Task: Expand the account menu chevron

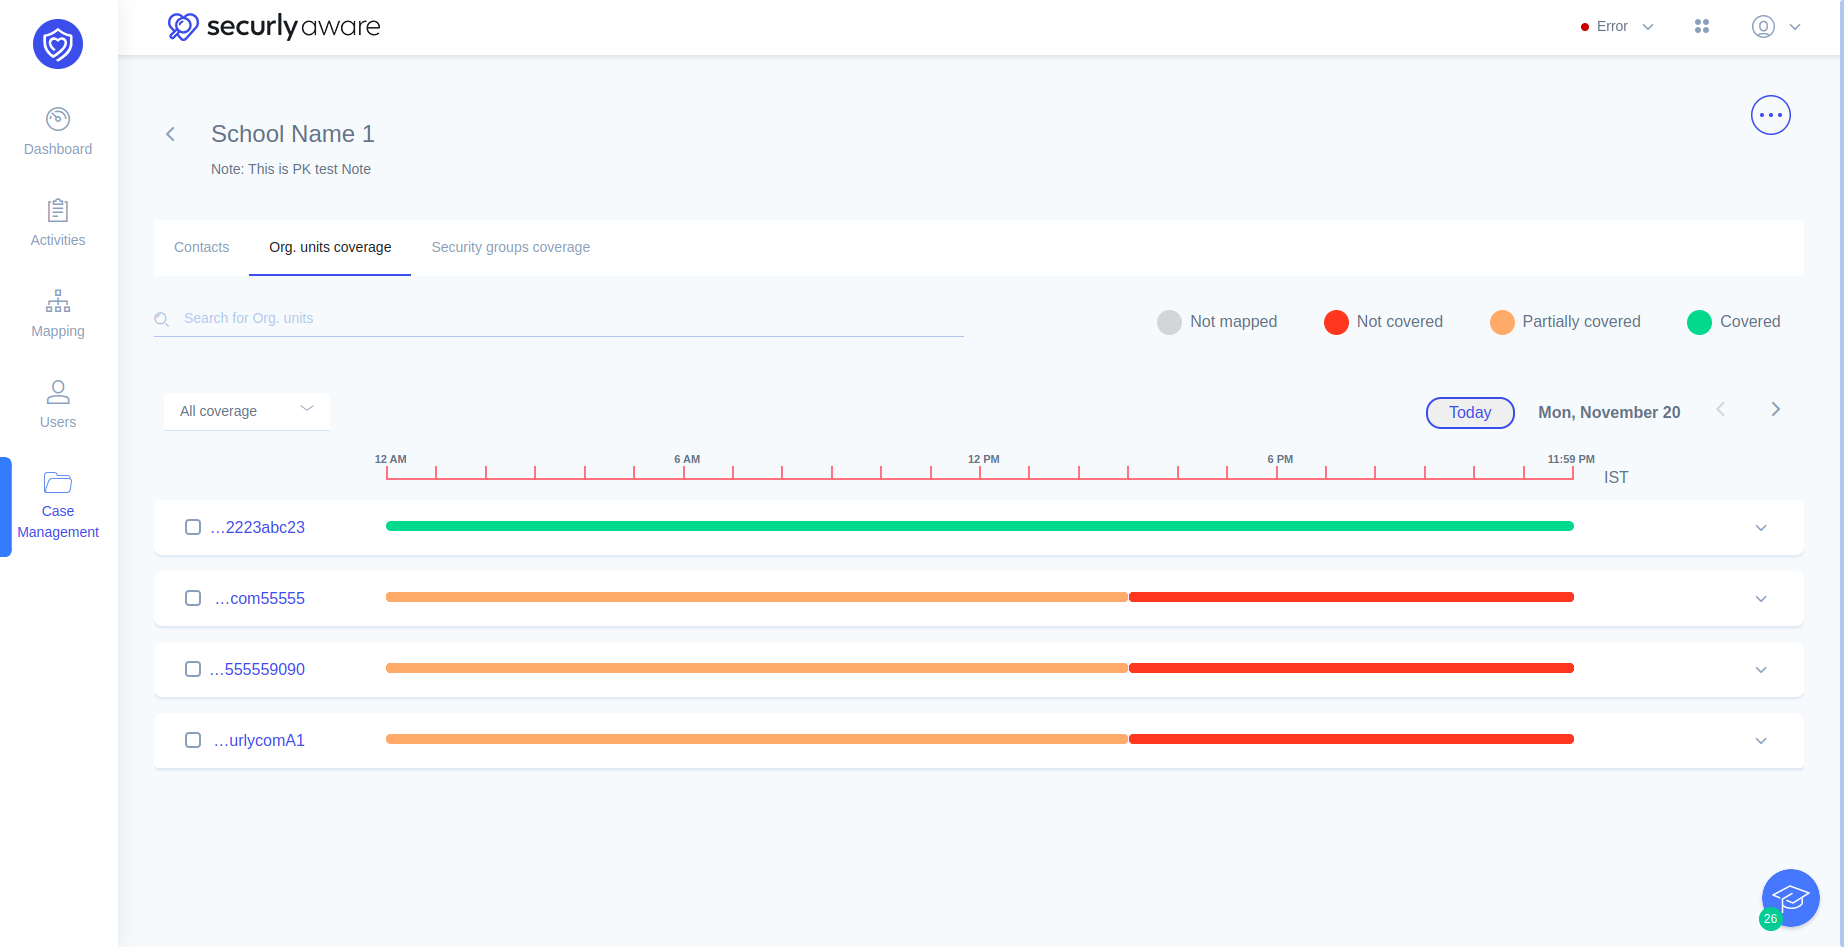Action: coord(1795,27)
